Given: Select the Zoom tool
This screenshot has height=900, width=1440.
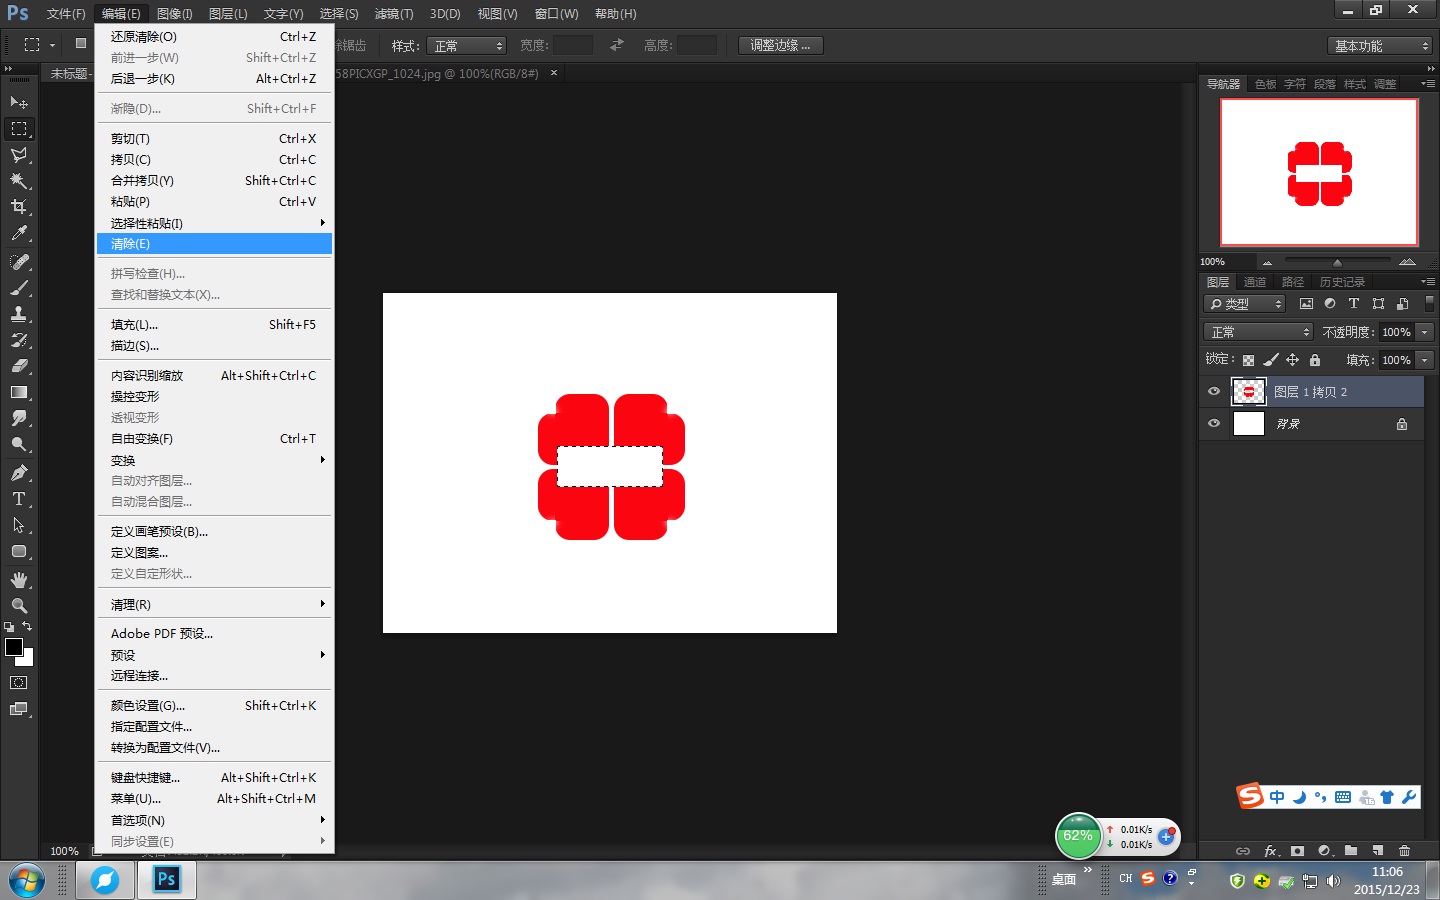Looking at the screenshot, I should point(19,606).
